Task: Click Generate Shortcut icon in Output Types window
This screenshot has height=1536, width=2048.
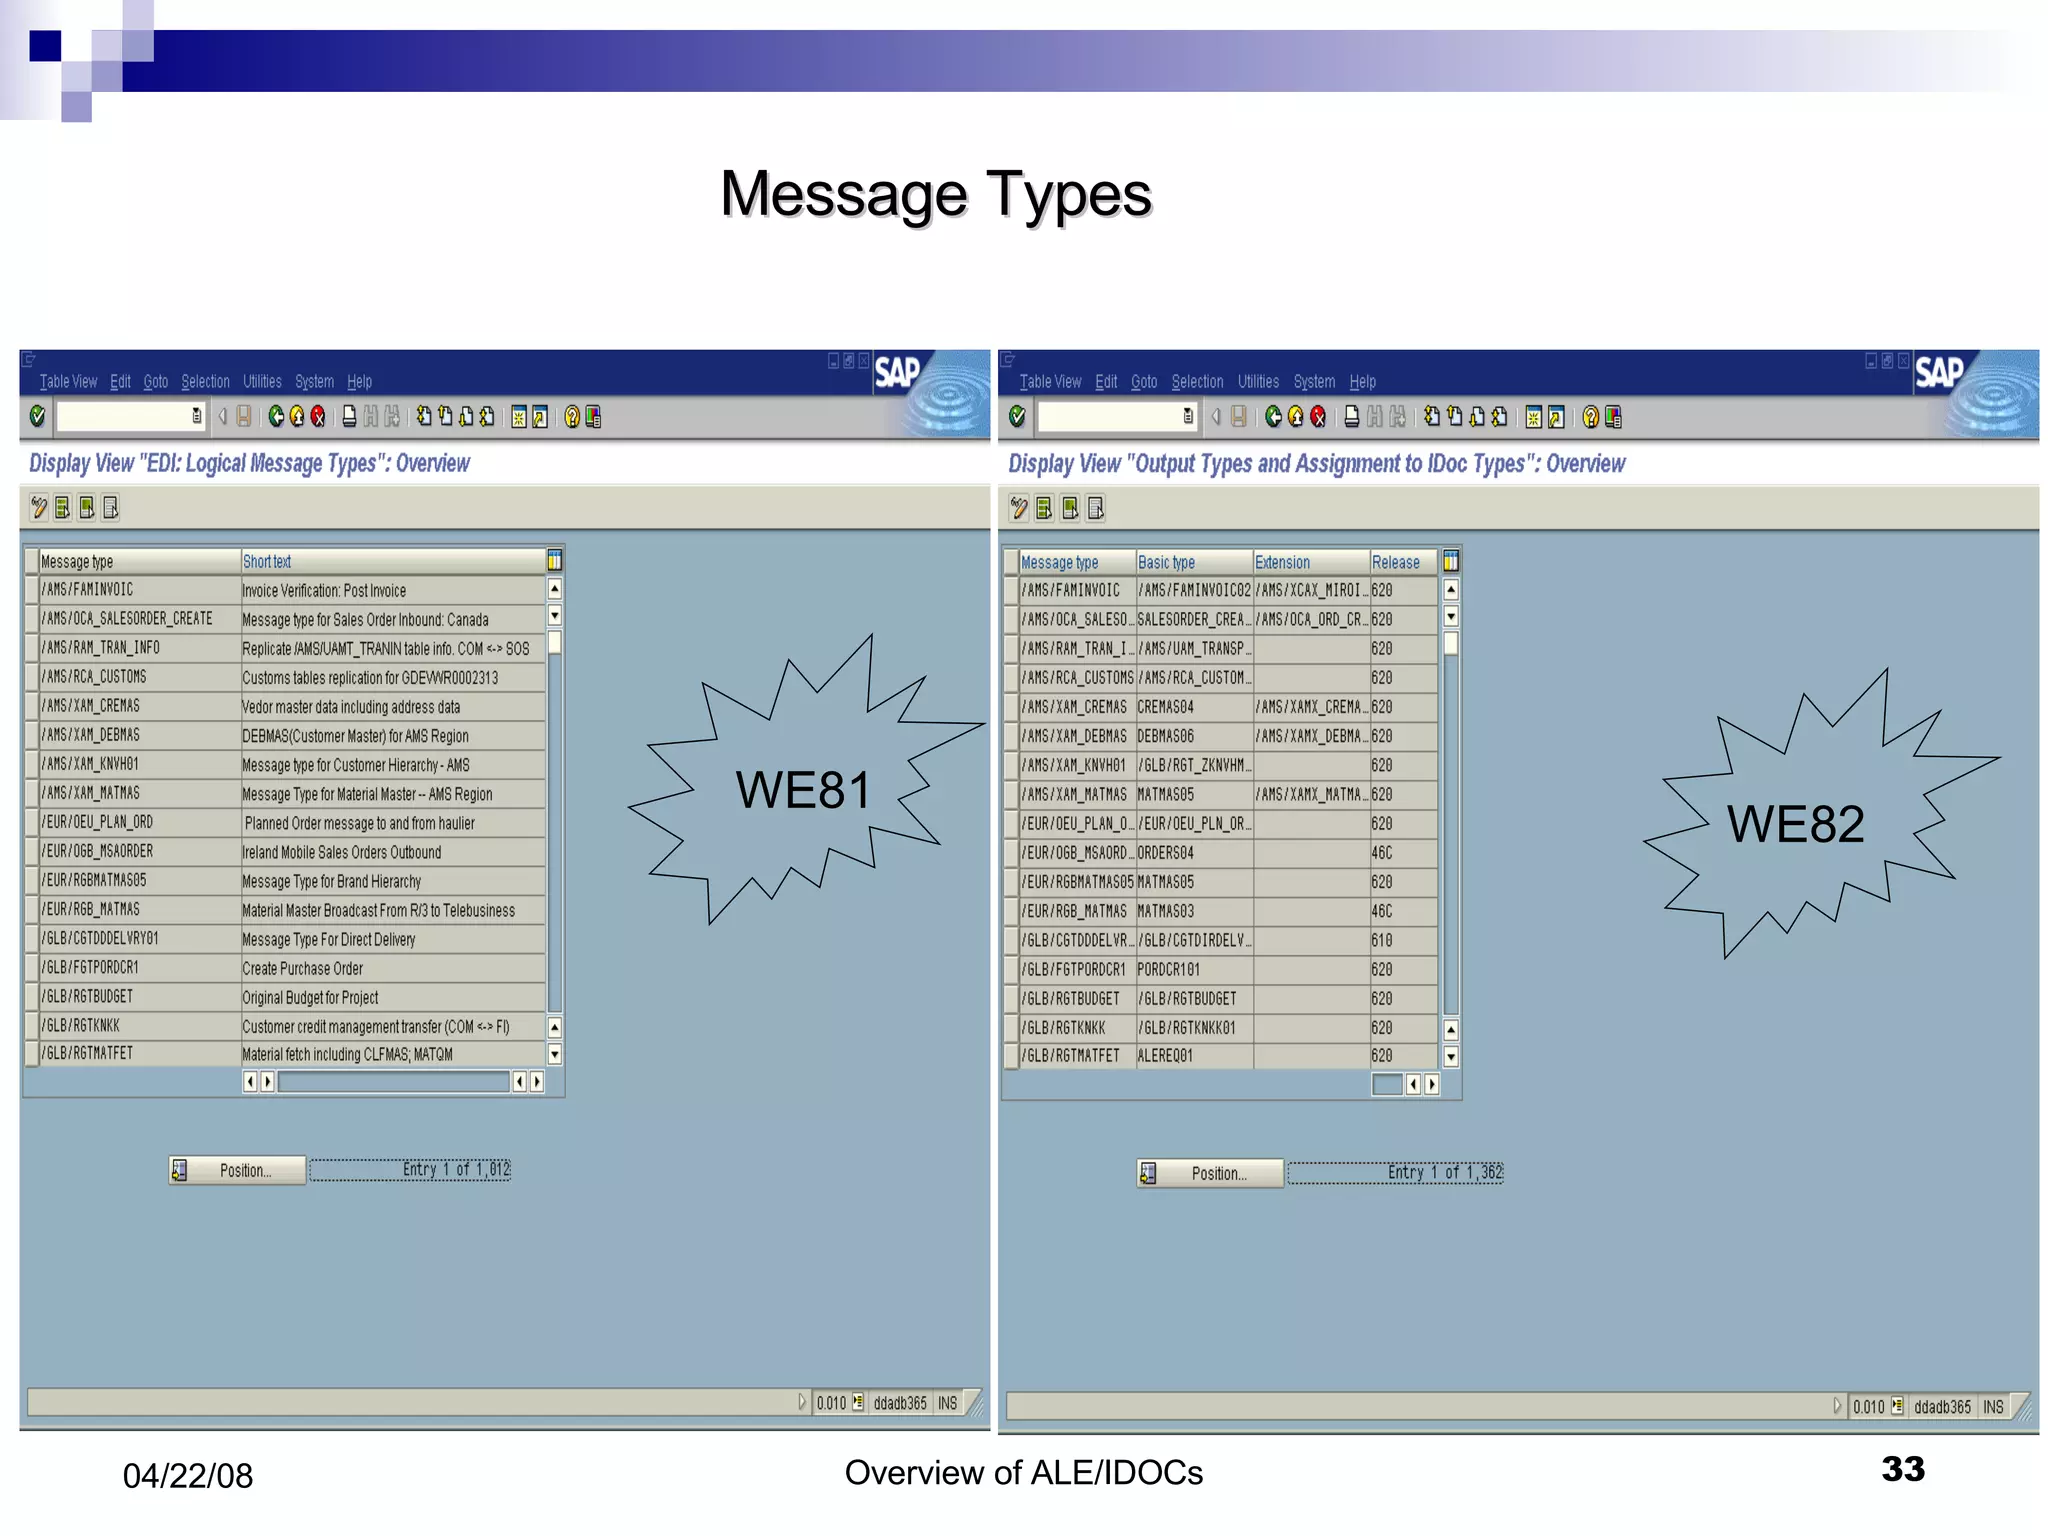Action: point(1556,416)
